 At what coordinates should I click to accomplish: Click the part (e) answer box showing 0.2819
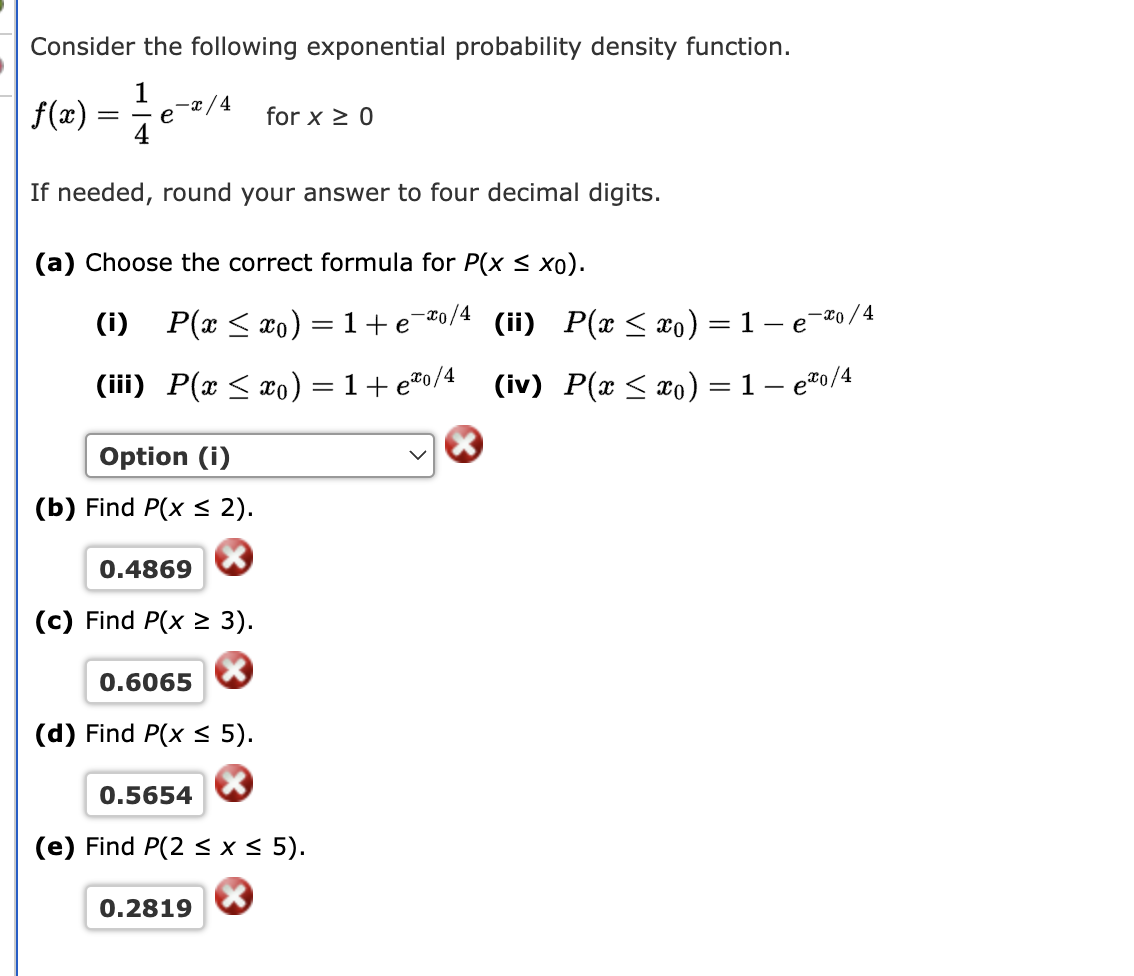point(144,906)
